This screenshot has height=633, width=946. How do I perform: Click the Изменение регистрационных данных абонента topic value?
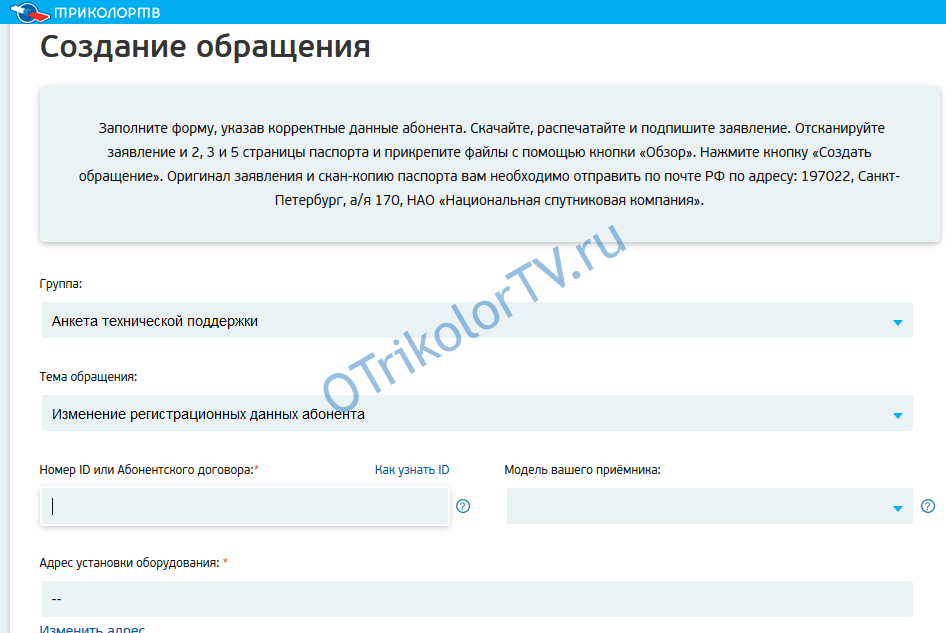tap(208, 414)
